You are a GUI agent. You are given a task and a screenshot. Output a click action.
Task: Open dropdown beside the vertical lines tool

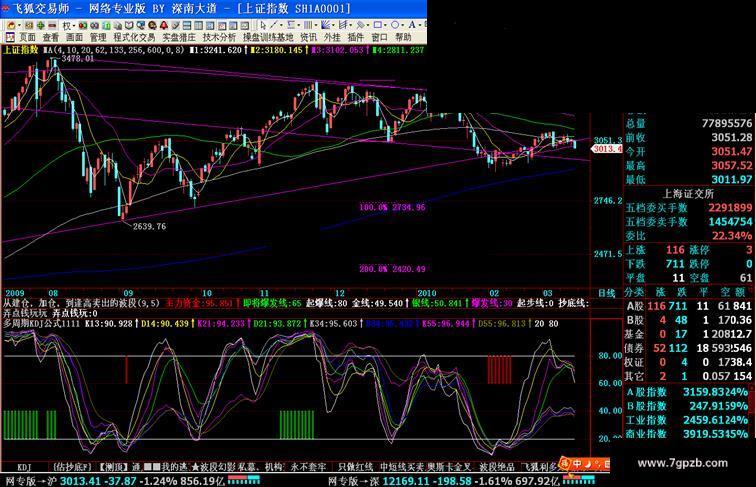(x=316, y=25)
